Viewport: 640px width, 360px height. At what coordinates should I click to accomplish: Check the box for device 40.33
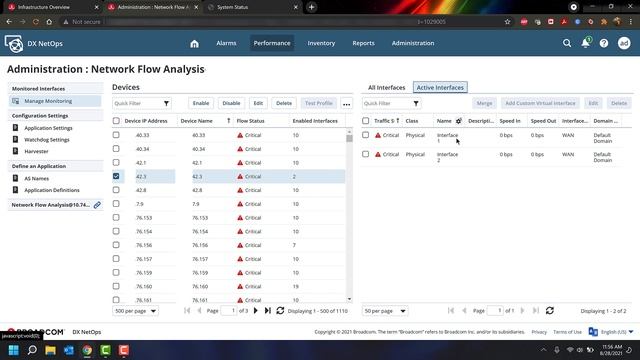pyautogui.click(x=116, y=135)
